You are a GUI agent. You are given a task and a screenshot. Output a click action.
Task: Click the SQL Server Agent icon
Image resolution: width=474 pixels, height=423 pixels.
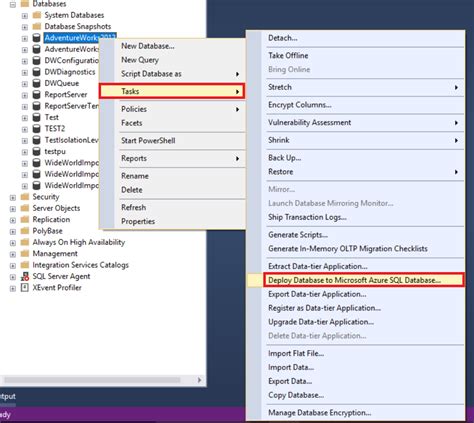tap(25, 276)
